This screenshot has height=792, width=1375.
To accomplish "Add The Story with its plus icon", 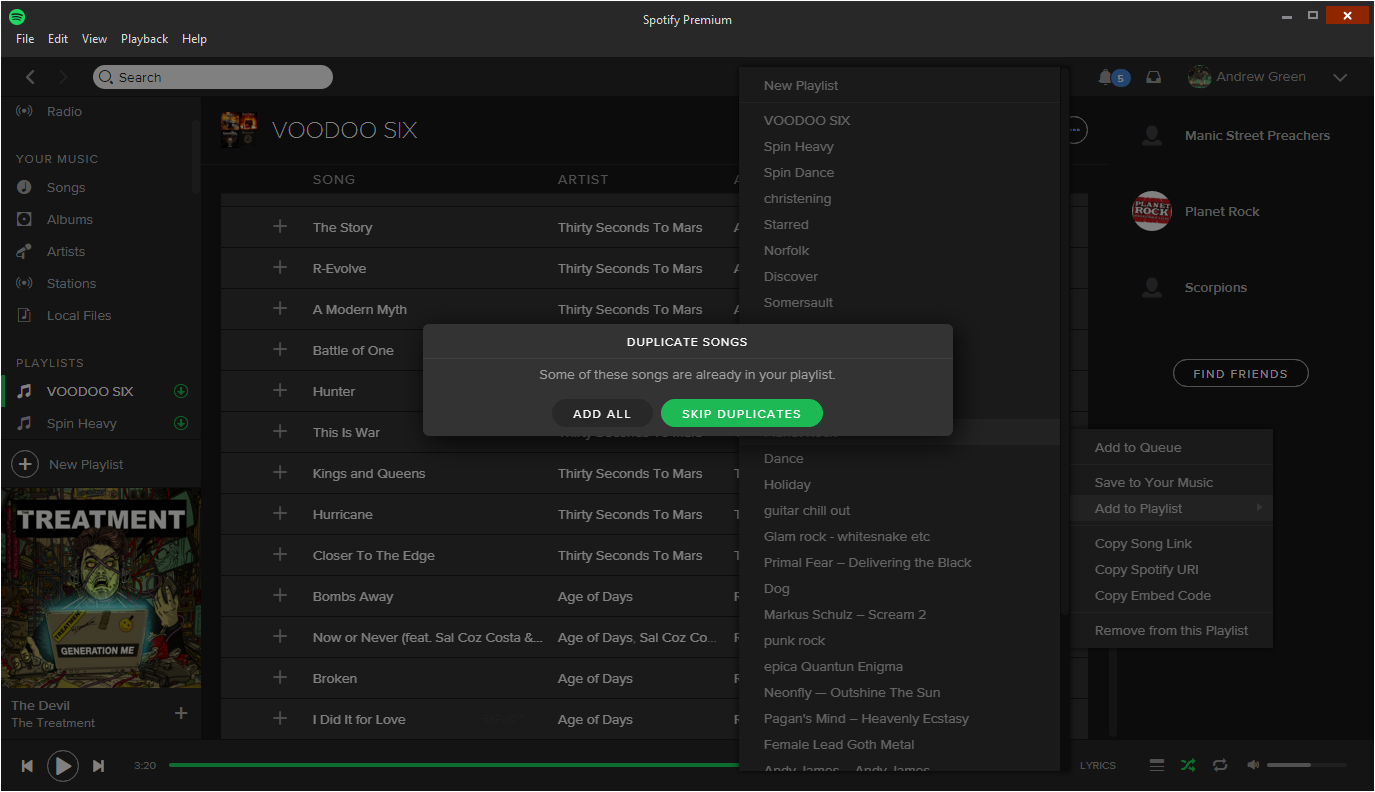I will click(x=280, y=227).
